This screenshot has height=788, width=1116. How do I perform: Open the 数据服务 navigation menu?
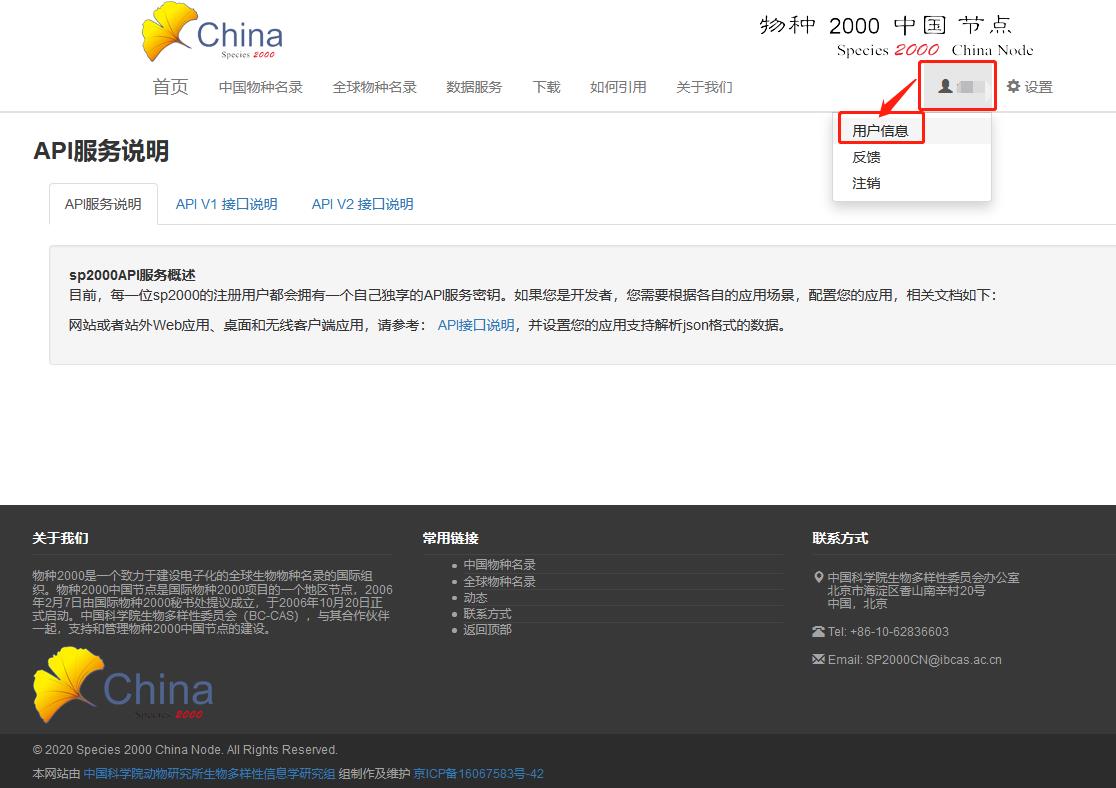pos(474,87)
